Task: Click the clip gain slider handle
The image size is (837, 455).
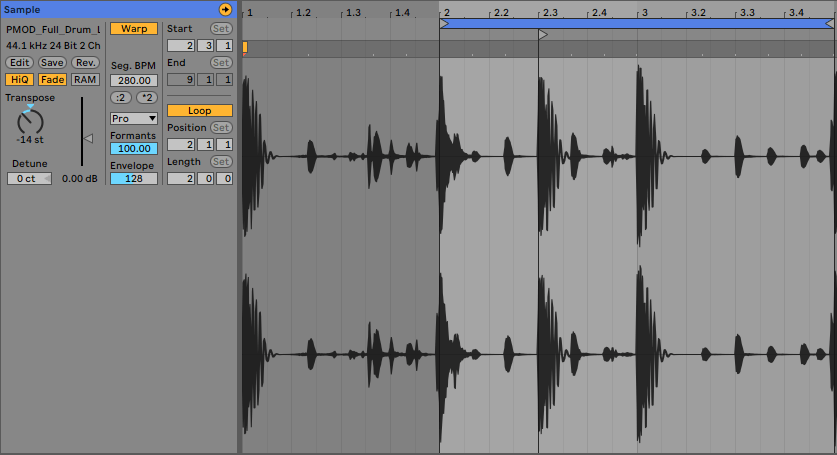Action: tap(88, 138)
